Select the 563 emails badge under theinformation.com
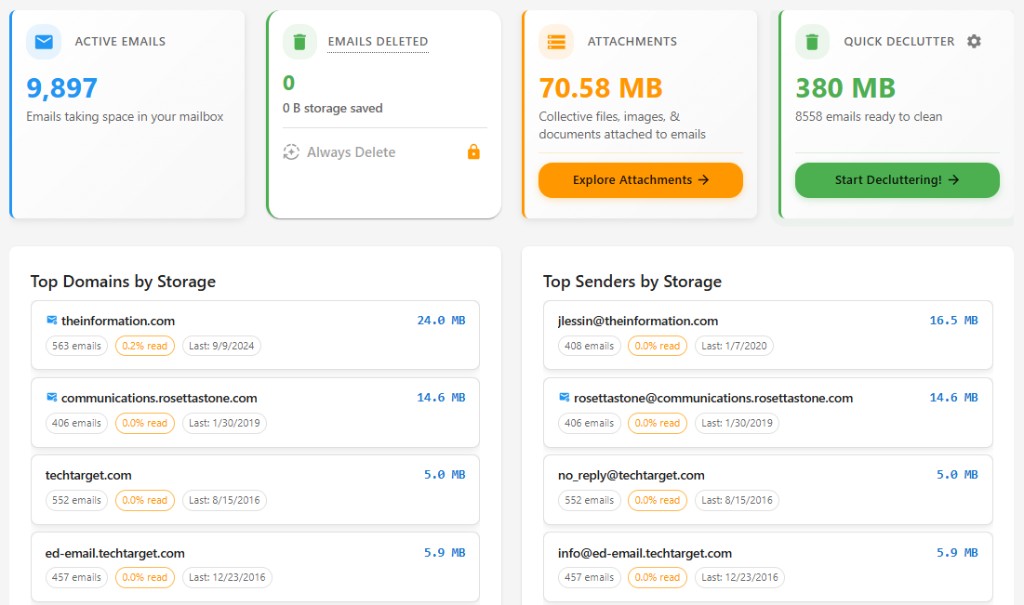 pyautogui.click(x=76, y=345)
